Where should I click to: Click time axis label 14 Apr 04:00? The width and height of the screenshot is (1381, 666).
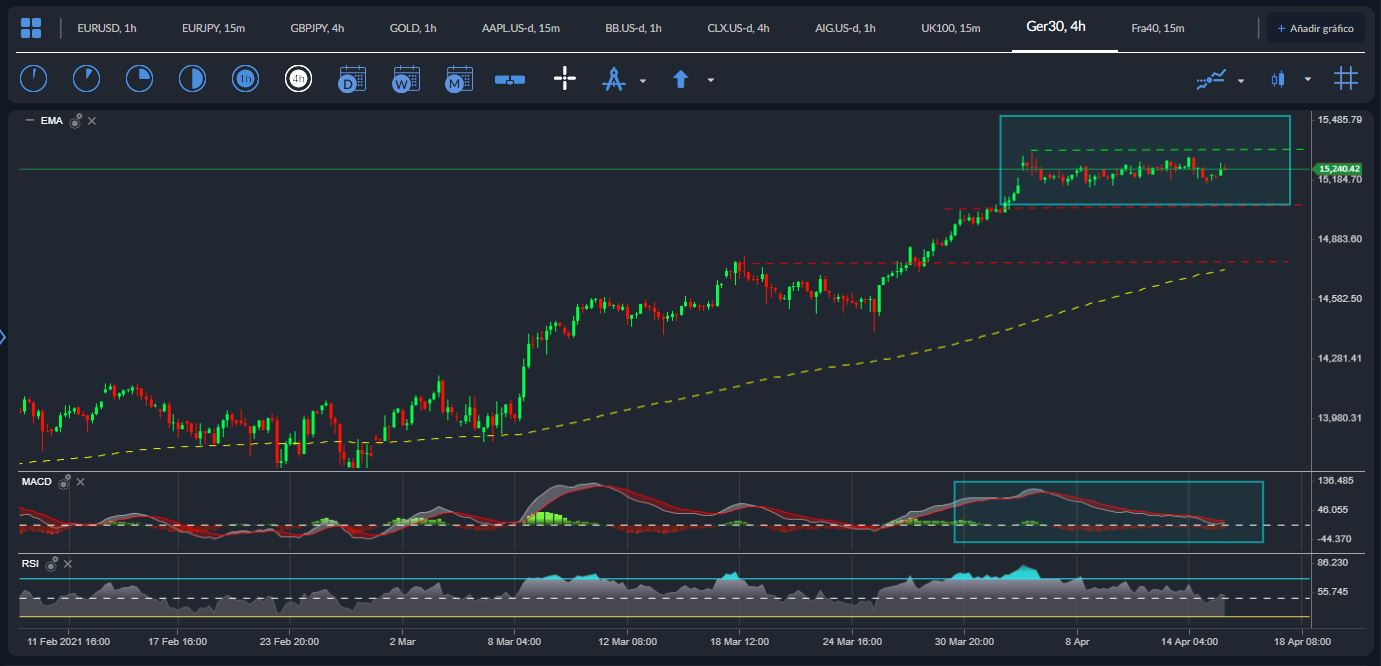pyautogui.click(x=1190, y=641)
